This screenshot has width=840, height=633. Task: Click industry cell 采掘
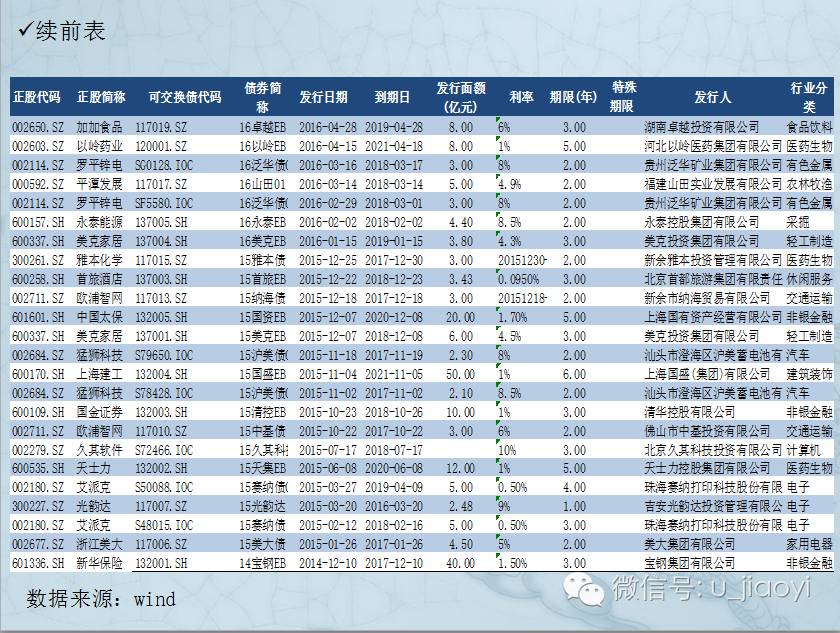[x=798, y=222]
